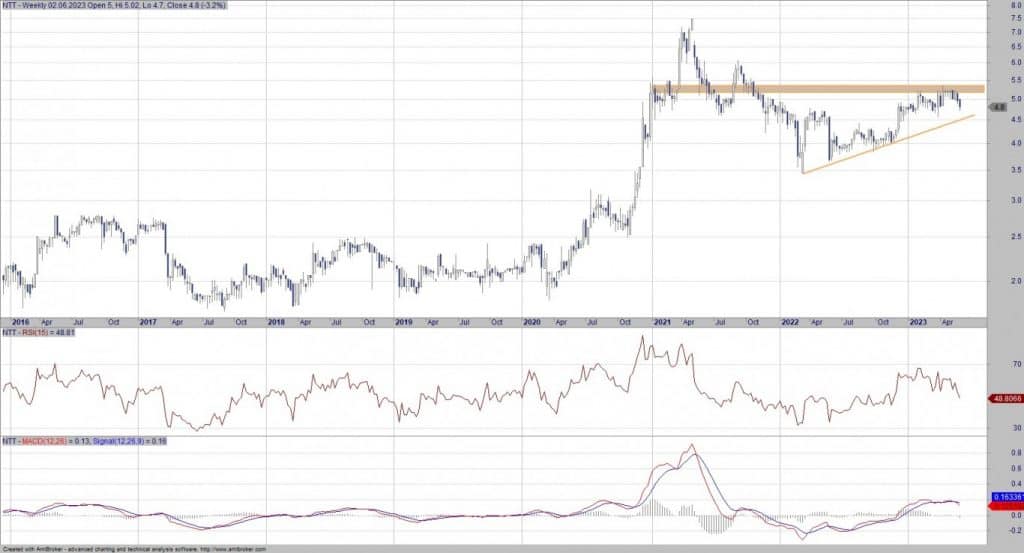Click the RSI line peak above 70
This screenshot has height=553, width=1024.
tap(641, 337)
